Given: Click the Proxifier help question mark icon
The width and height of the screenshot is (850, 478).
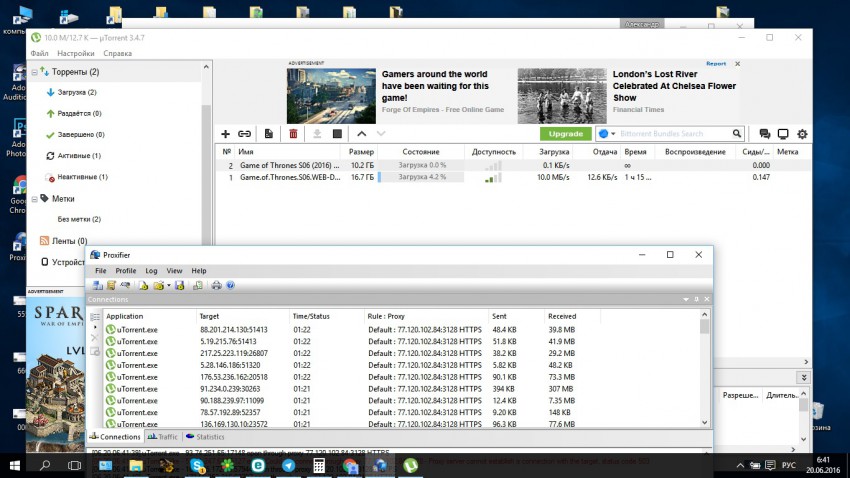Looking at the screenshot, I should pyautogui.click(x=230, y=285).
